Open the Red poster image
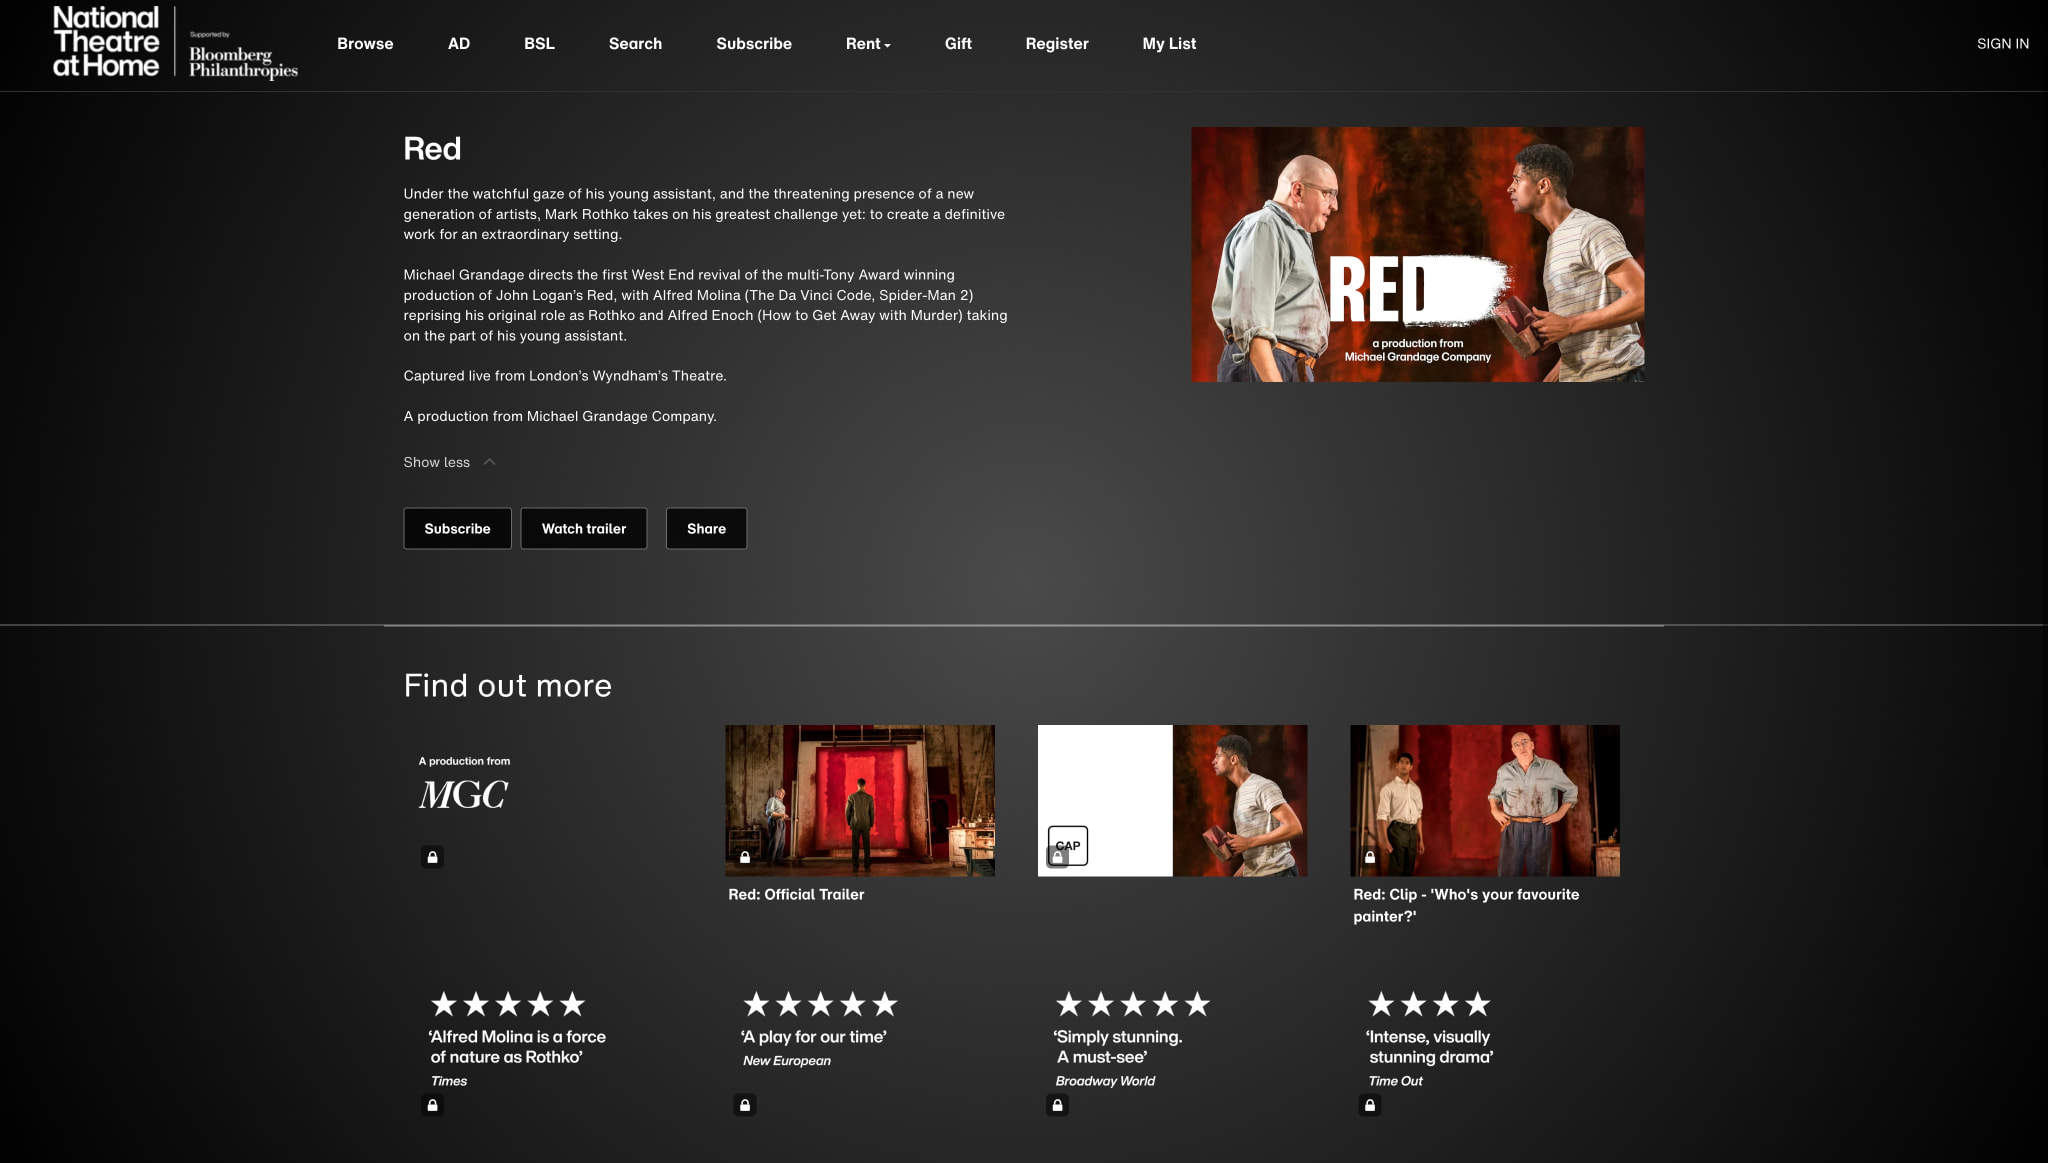This screenshot has width=2048, height=1163. (x=1417, y=254)
